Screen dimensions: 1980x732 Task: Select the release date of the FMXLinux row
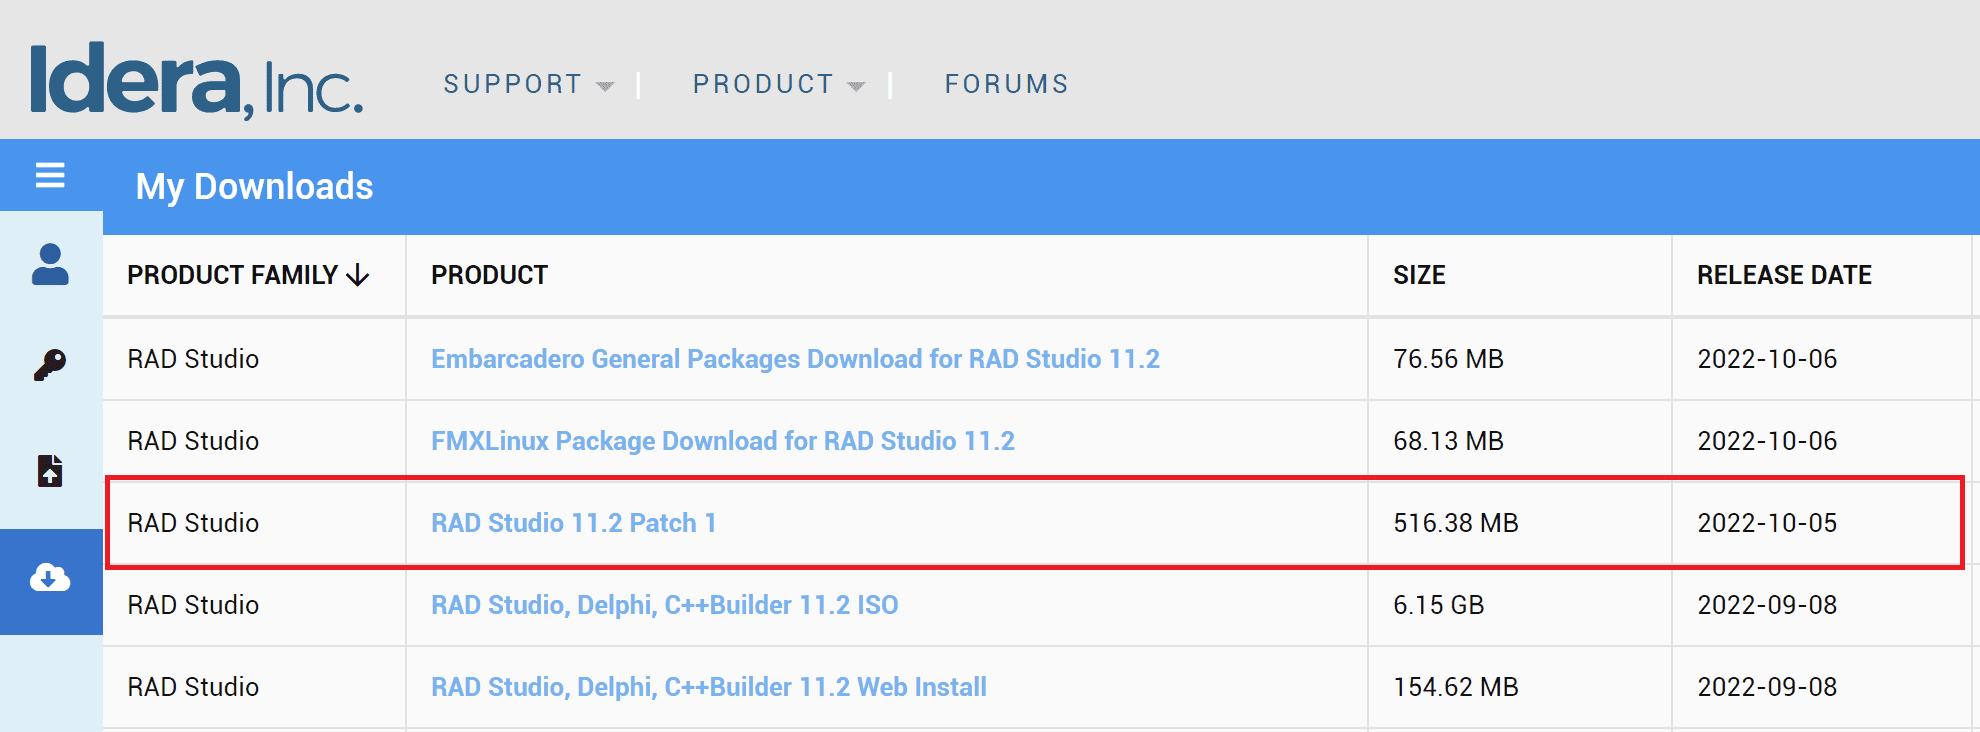tap(1767, 441)
